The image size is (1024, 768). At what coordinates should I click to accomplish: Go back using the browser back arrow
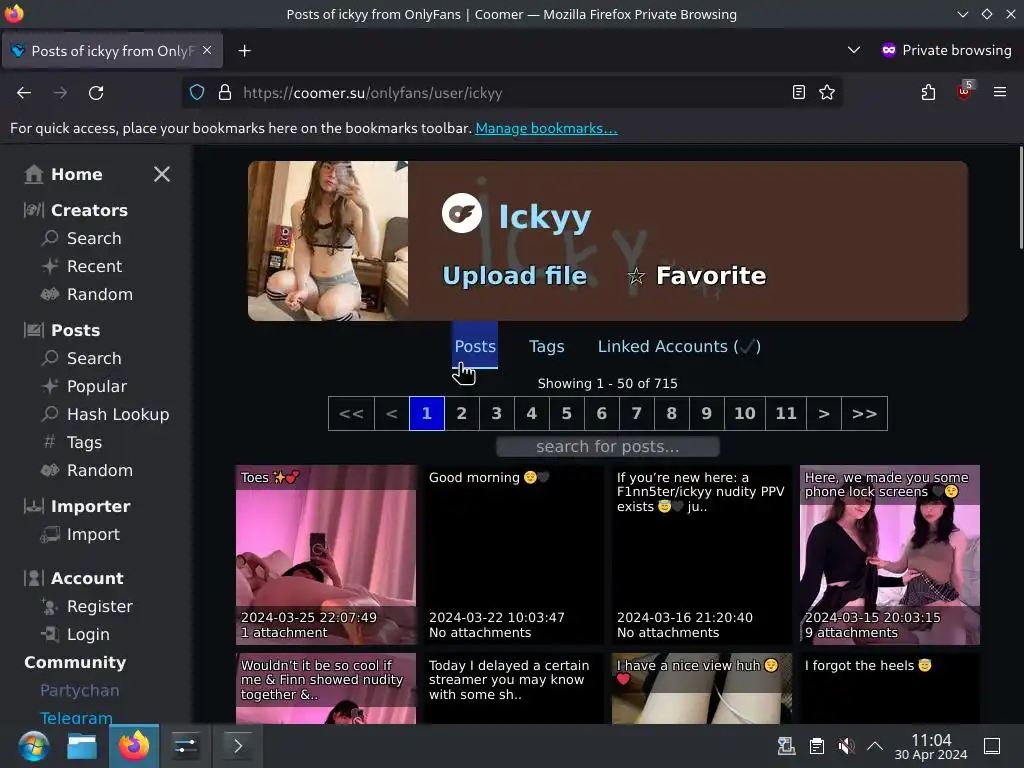[24, 93]
